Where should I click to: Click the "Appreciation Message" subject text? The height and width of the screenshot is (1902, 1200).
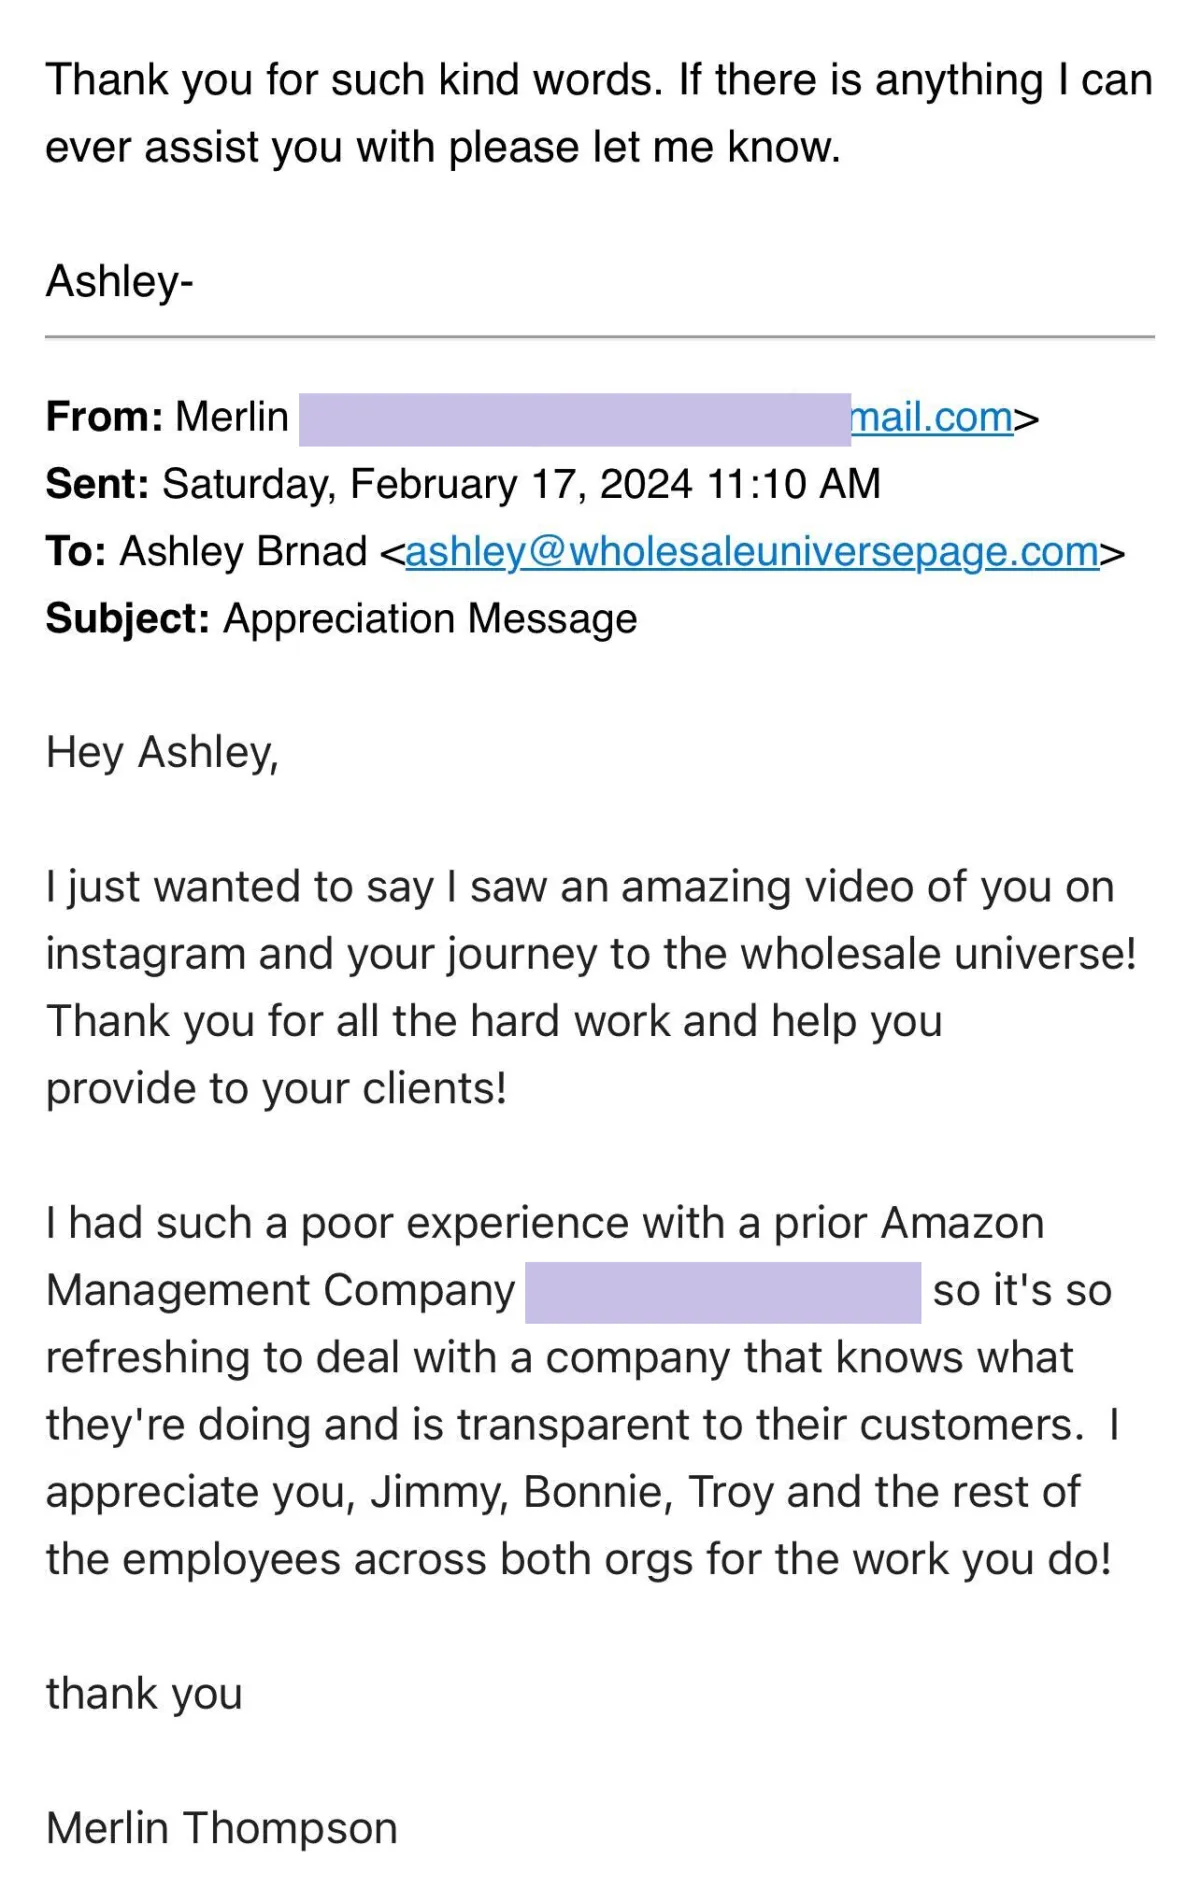430,619
